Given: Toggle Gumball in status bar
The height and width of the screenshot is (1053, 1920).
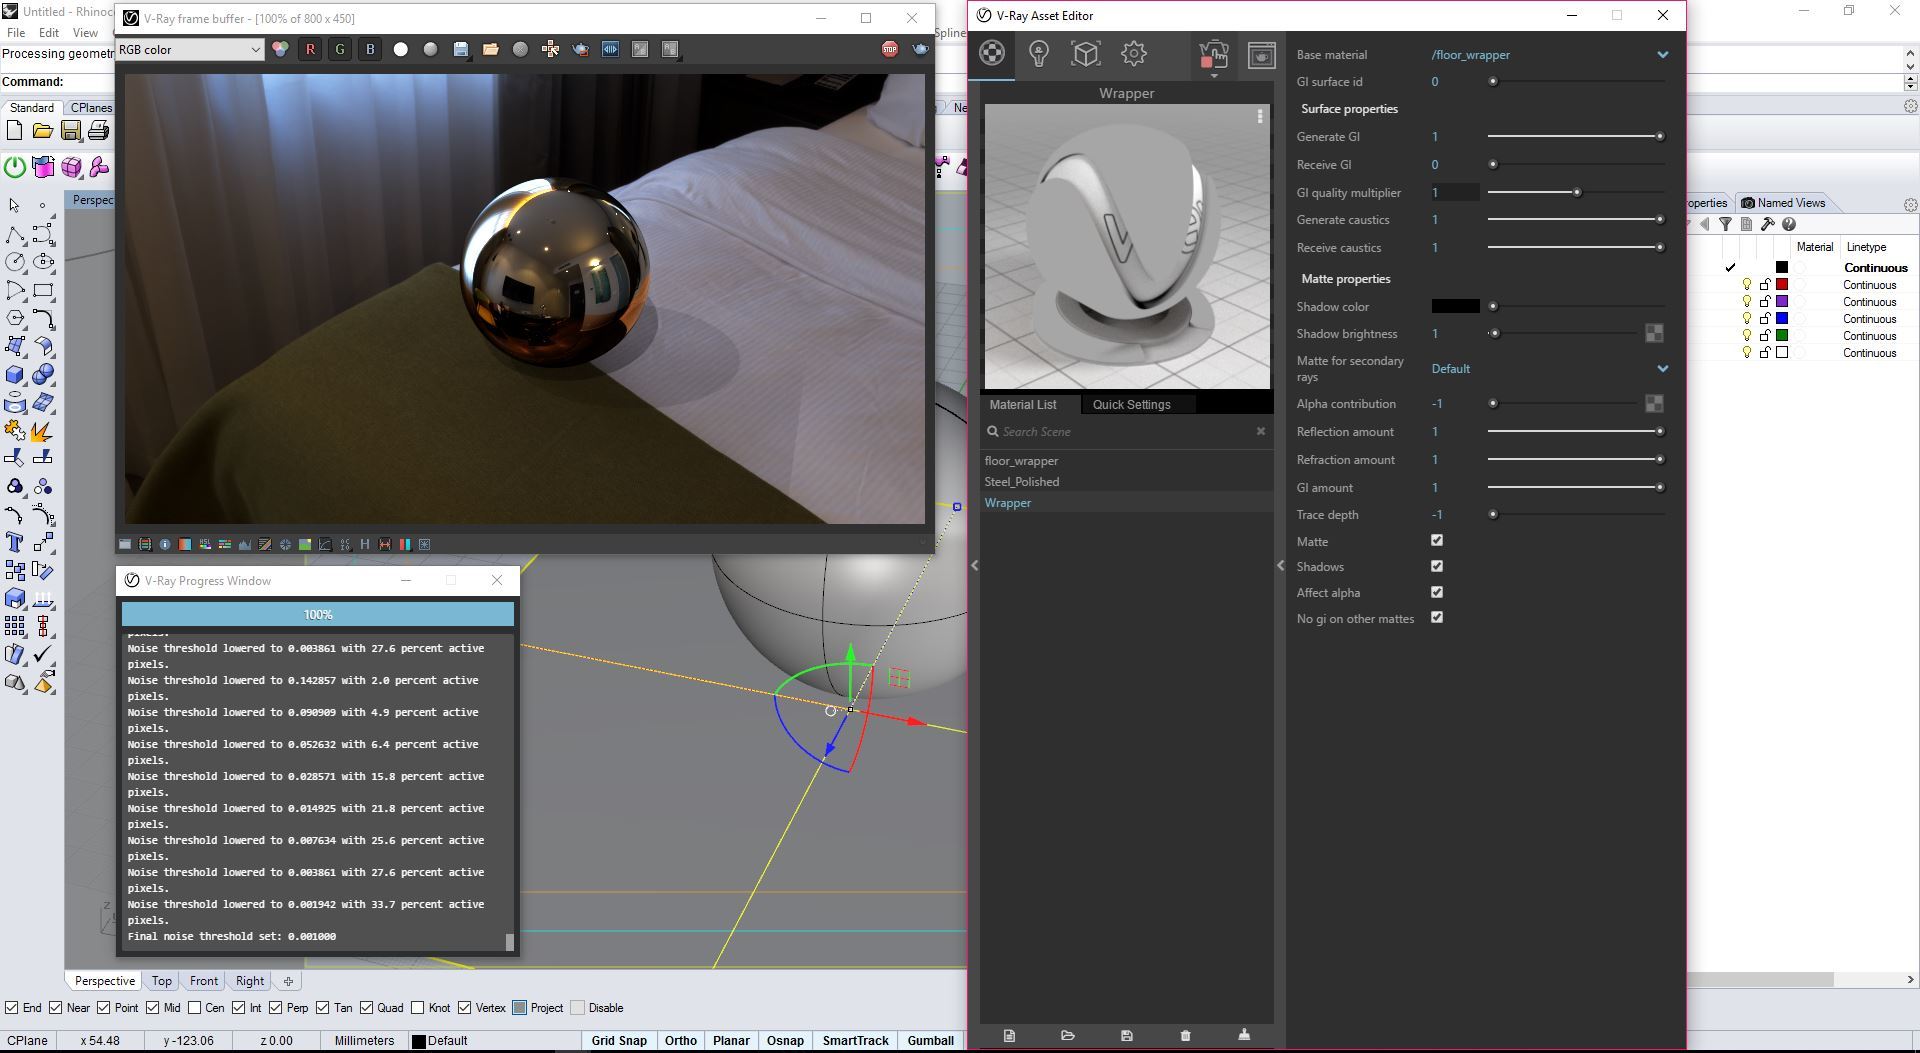Looking at the screenshot, I should [930, 1041].
